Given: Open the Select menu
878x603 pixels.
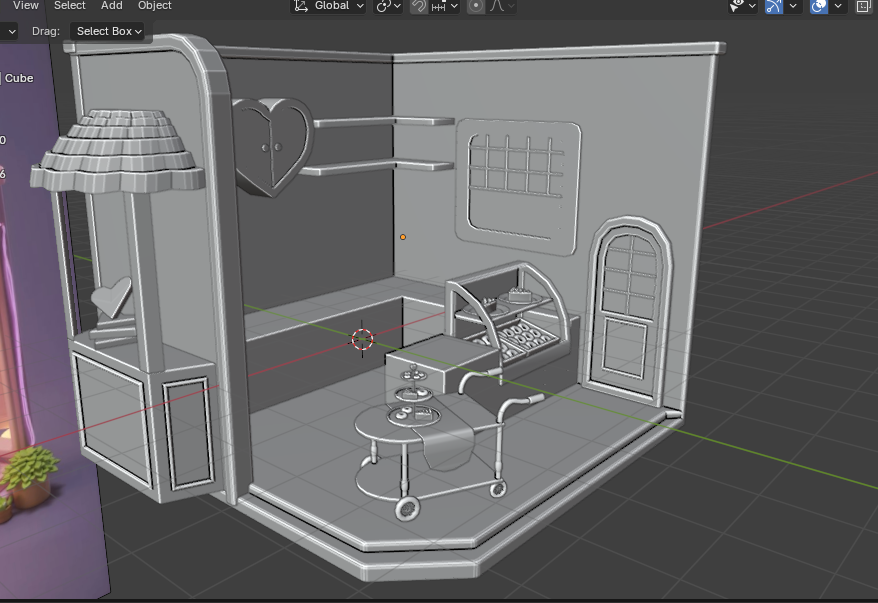Looking at the screenshot, I should pyautogui.click(x=69, y=6).
